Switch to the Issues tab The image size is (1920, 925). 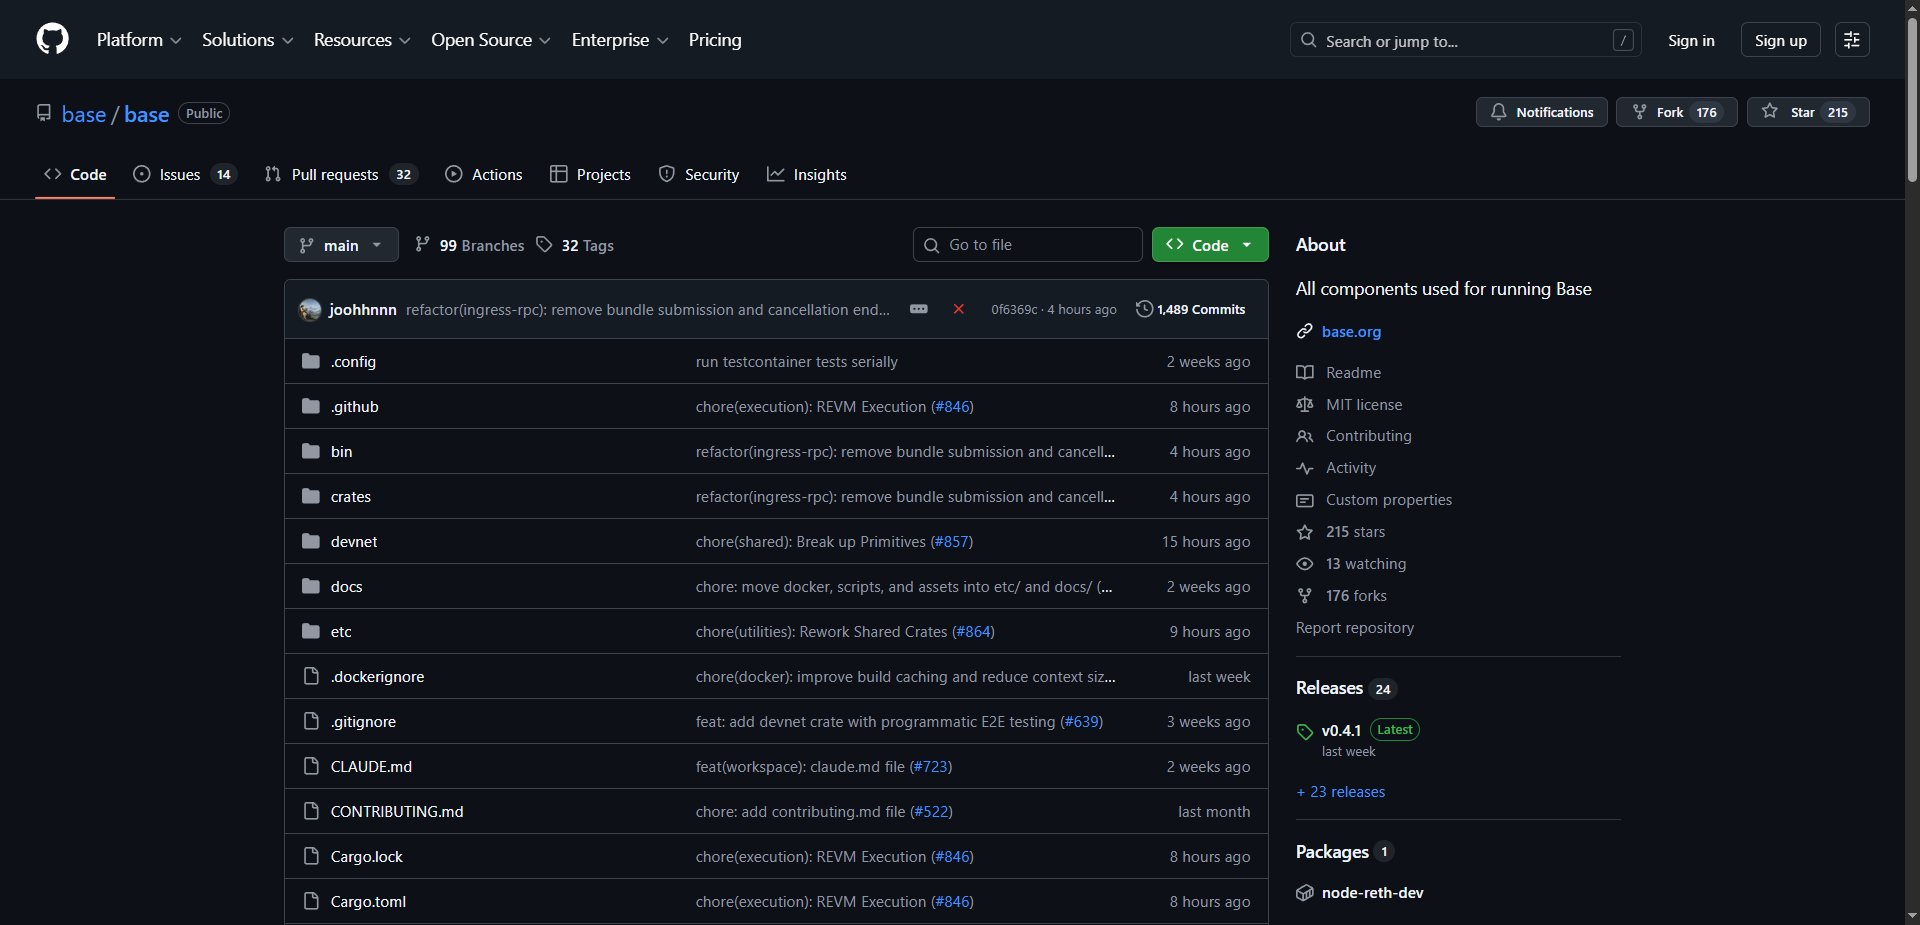pos(185,174)
